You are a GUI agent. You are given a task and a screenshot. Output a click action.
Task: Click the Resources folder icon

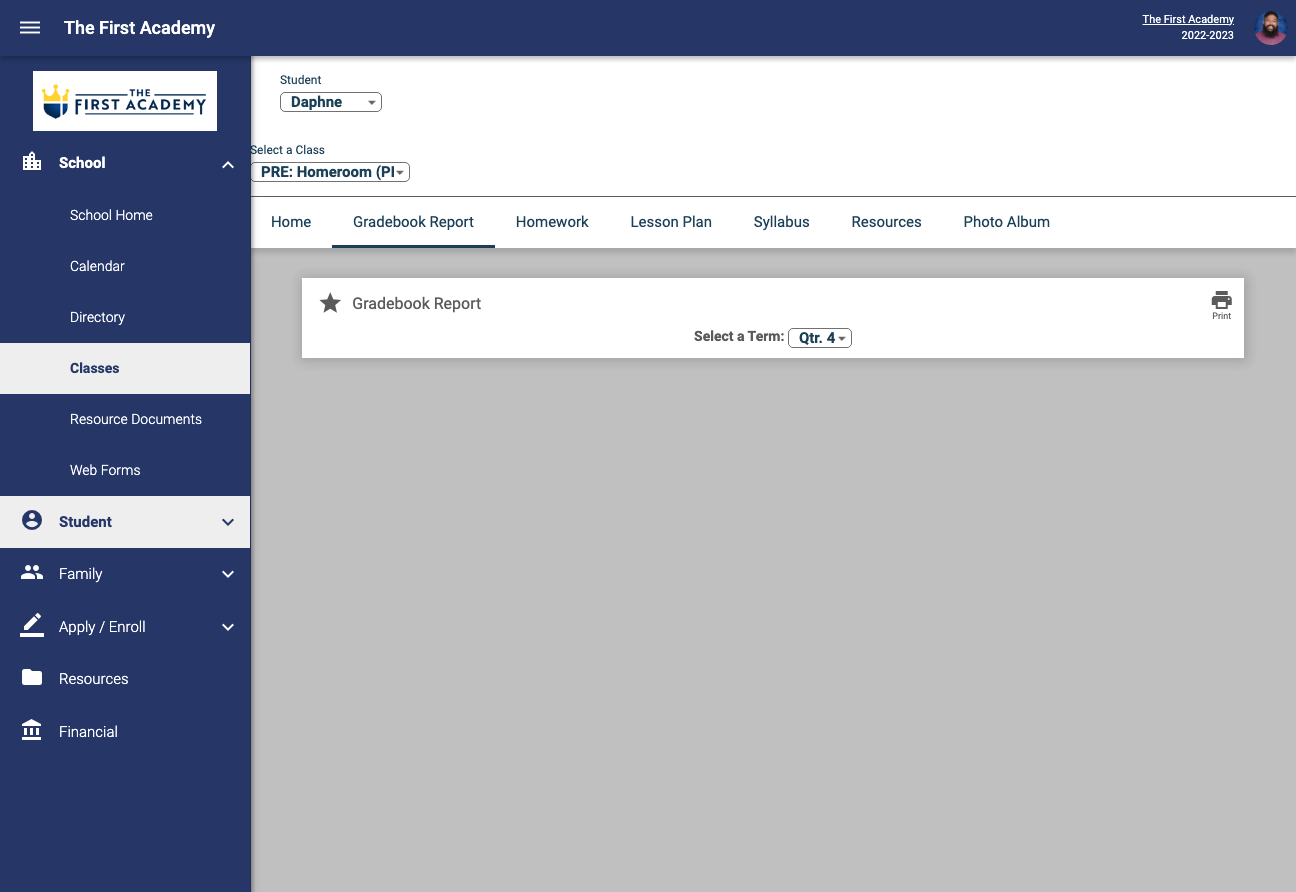[x=32, y=678]
